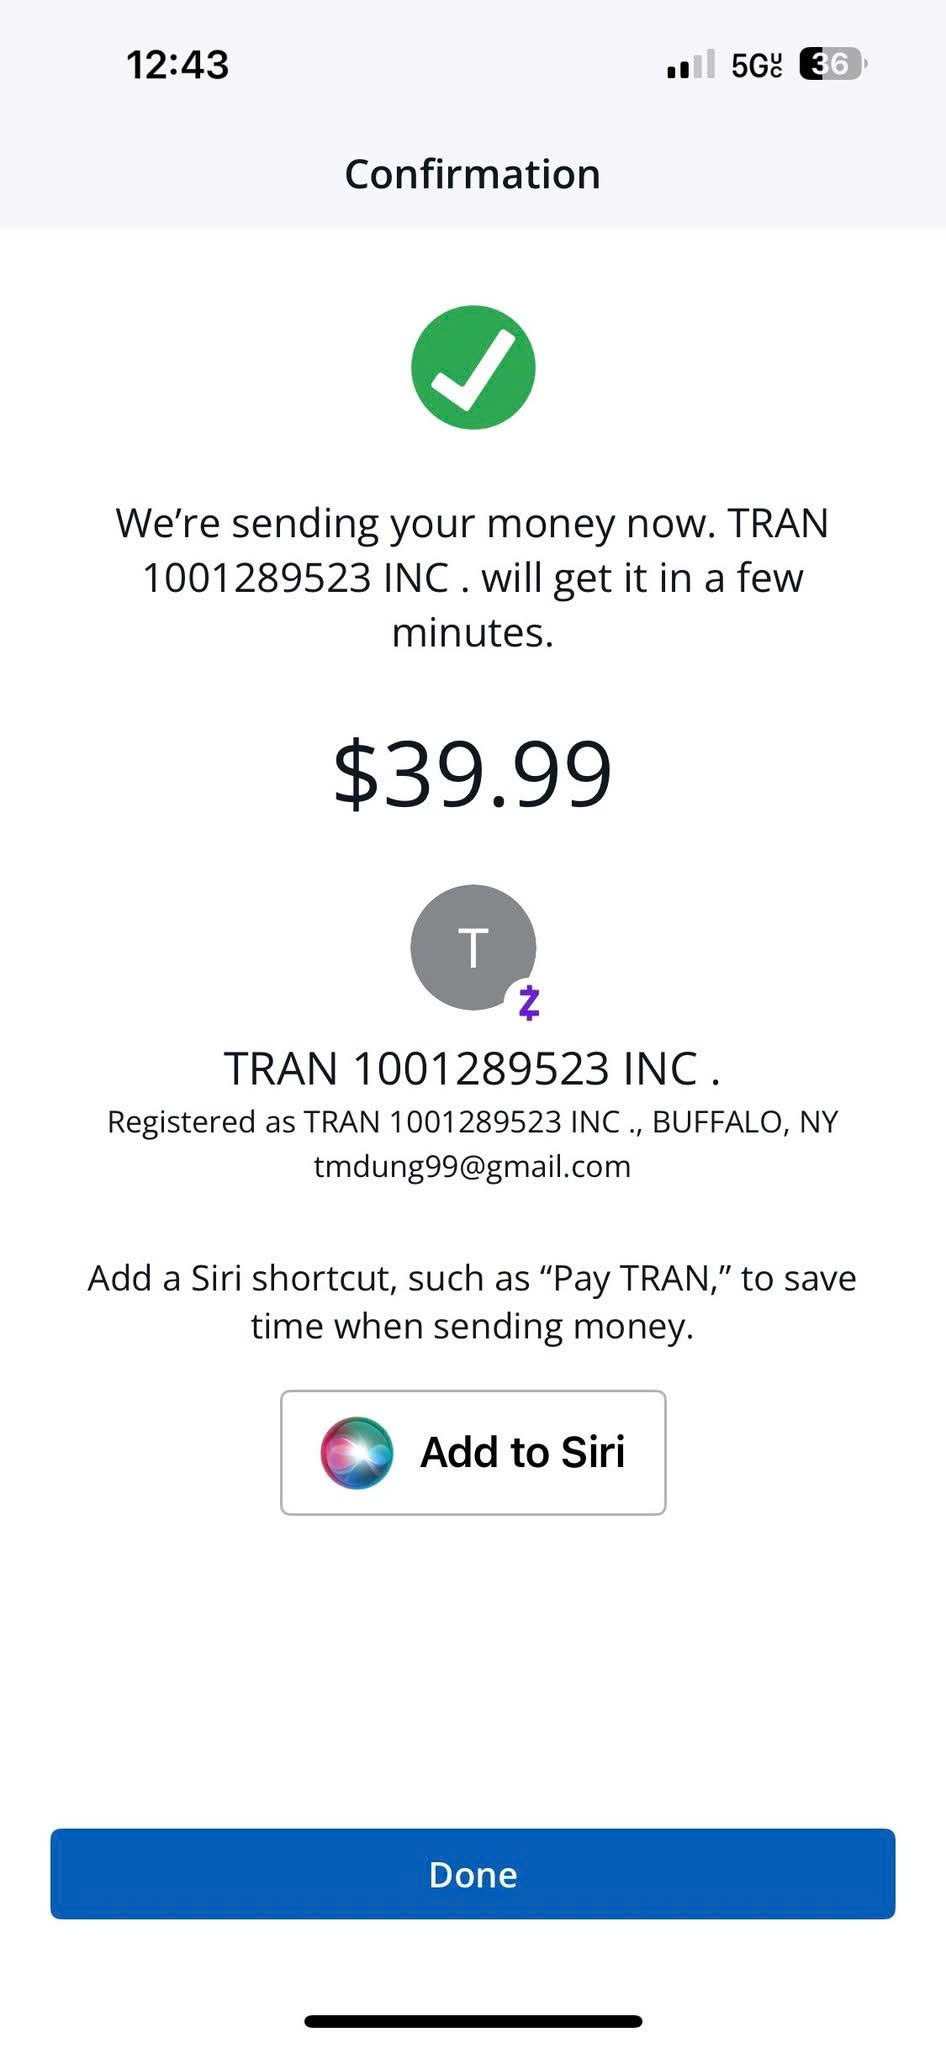
Task: Tap the Siri shortcut suggestion text
Action: click(x=472, y=1302)
